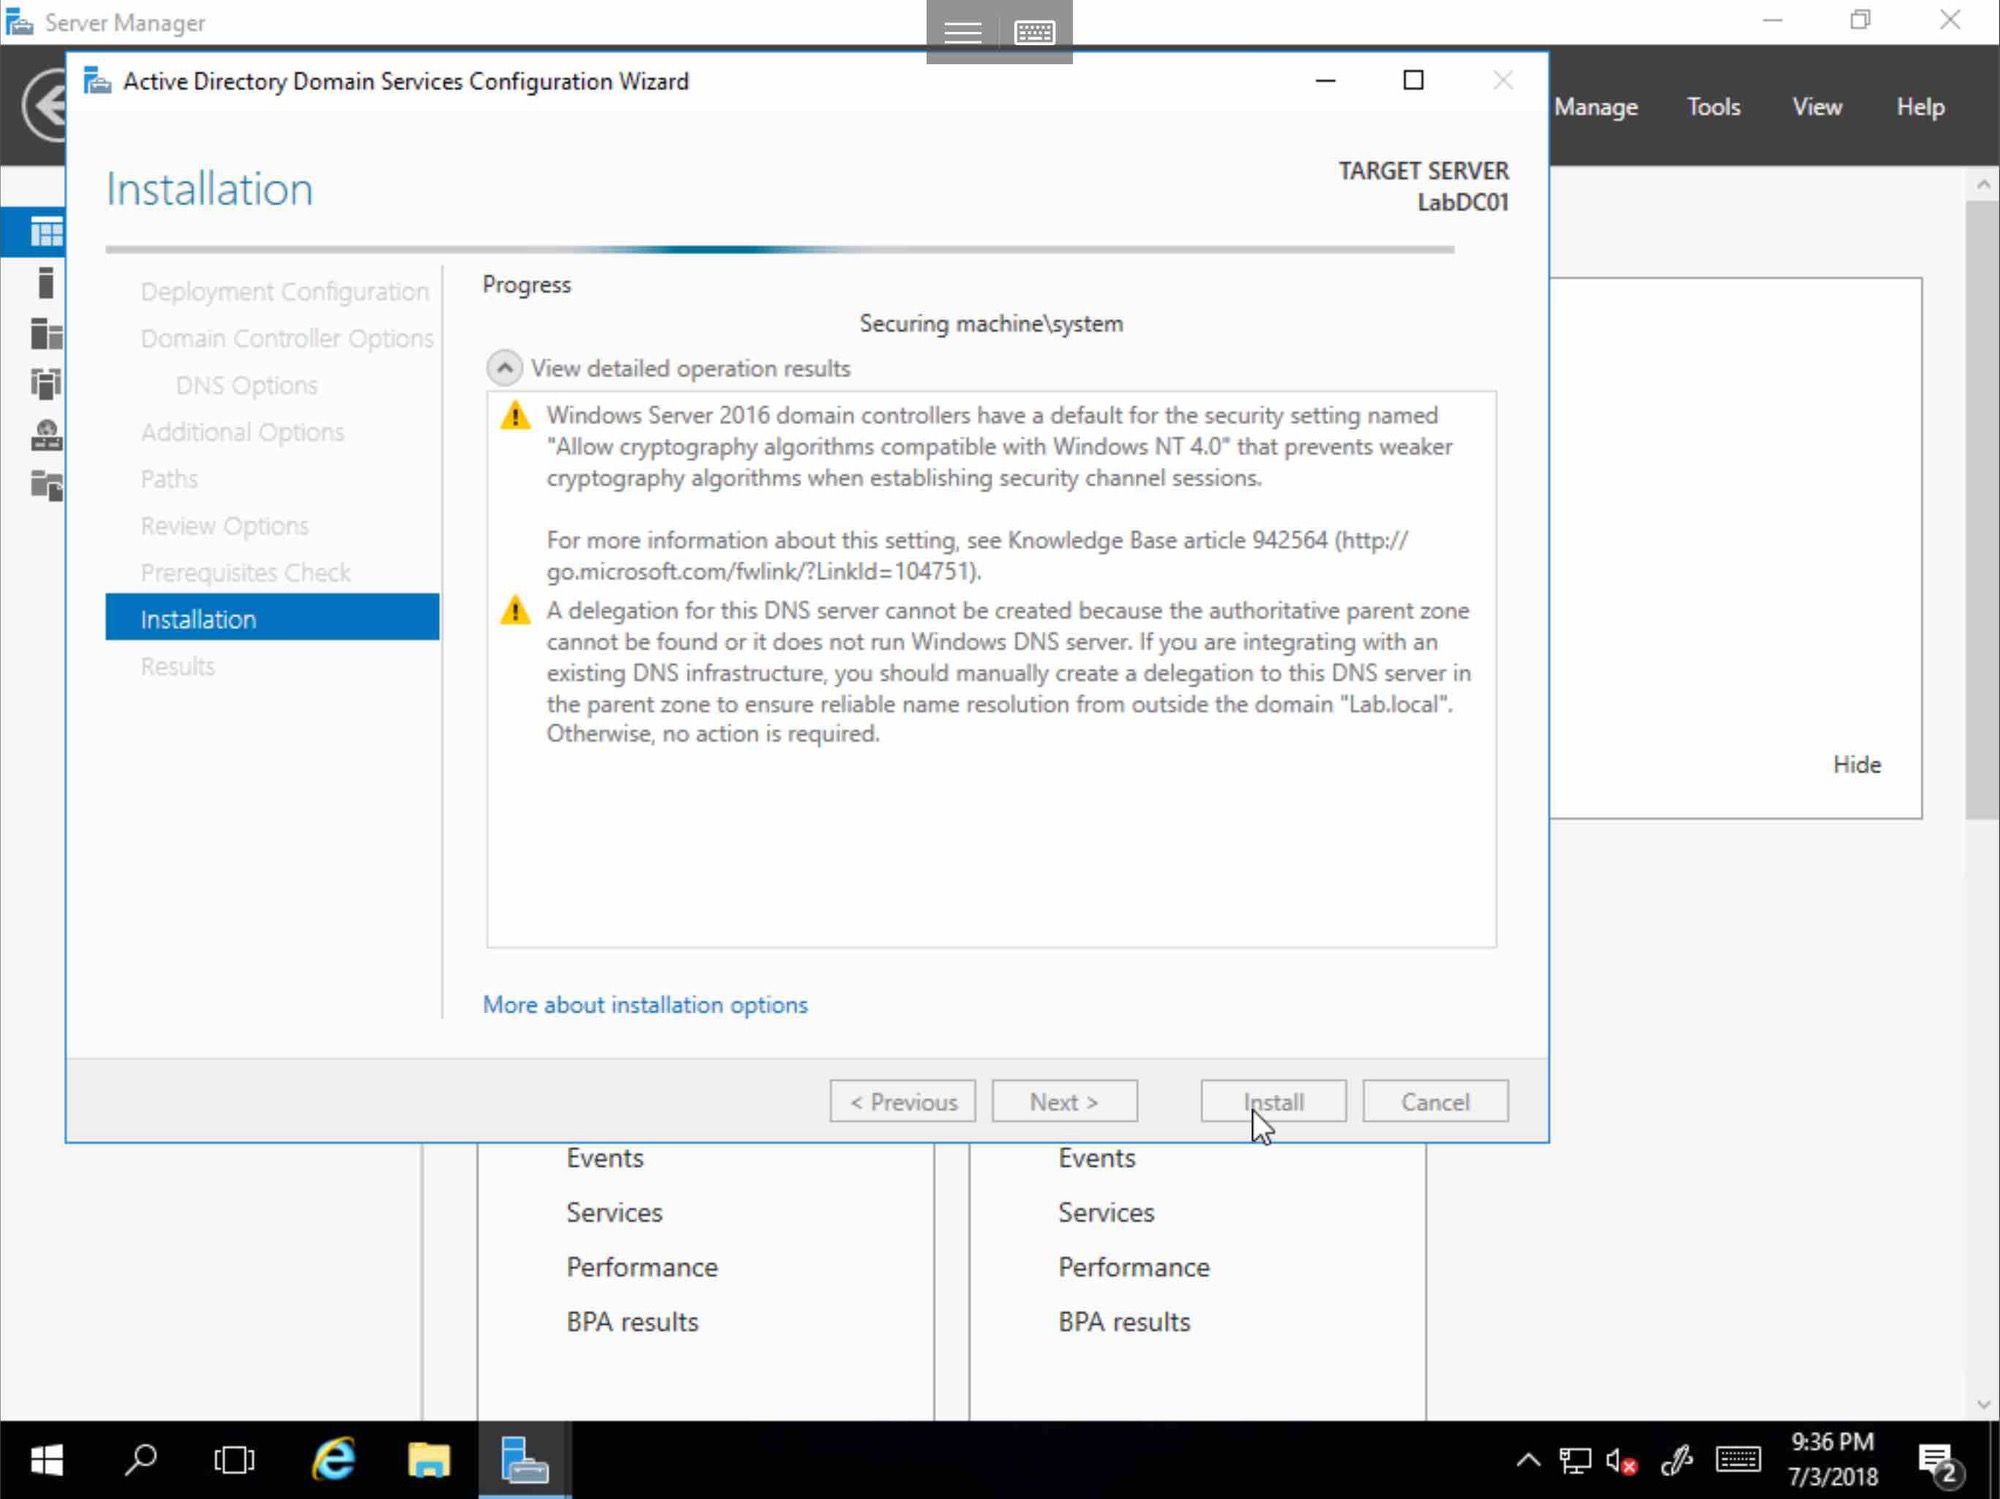
Task: Click the Next > button
Action: [x=1064, y=1101]
